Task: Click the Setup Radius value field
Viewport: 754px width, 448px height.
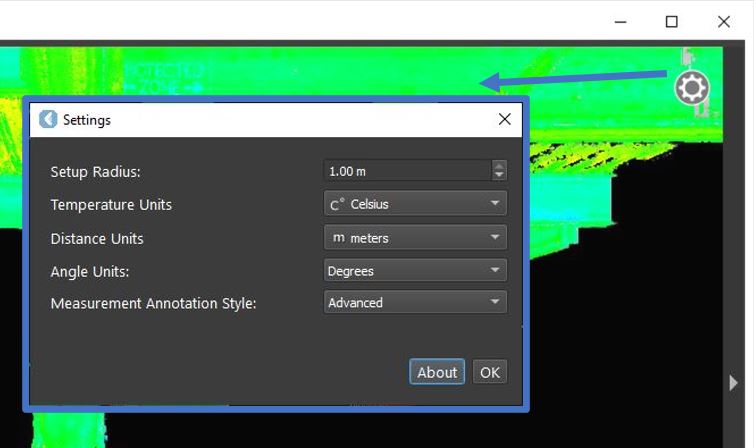Action: 407,171
